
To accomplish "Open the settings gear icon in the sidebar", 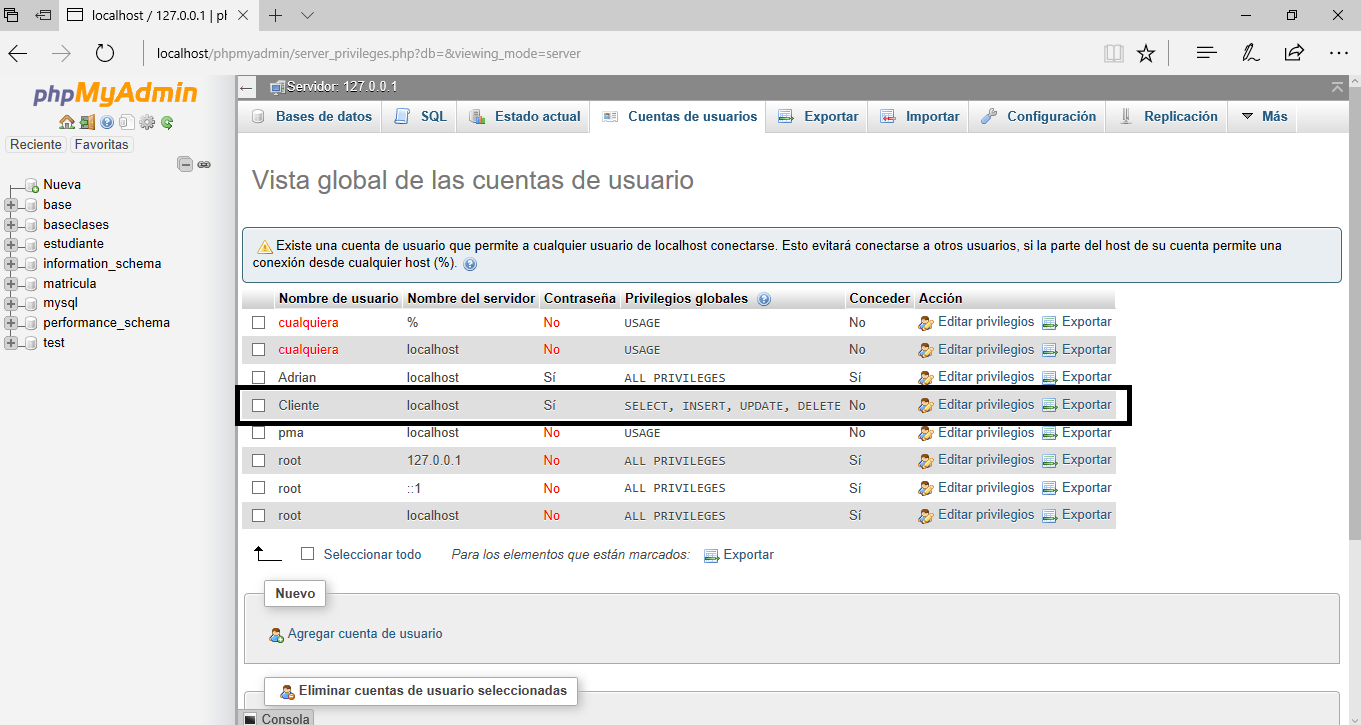I will [146, 122].
